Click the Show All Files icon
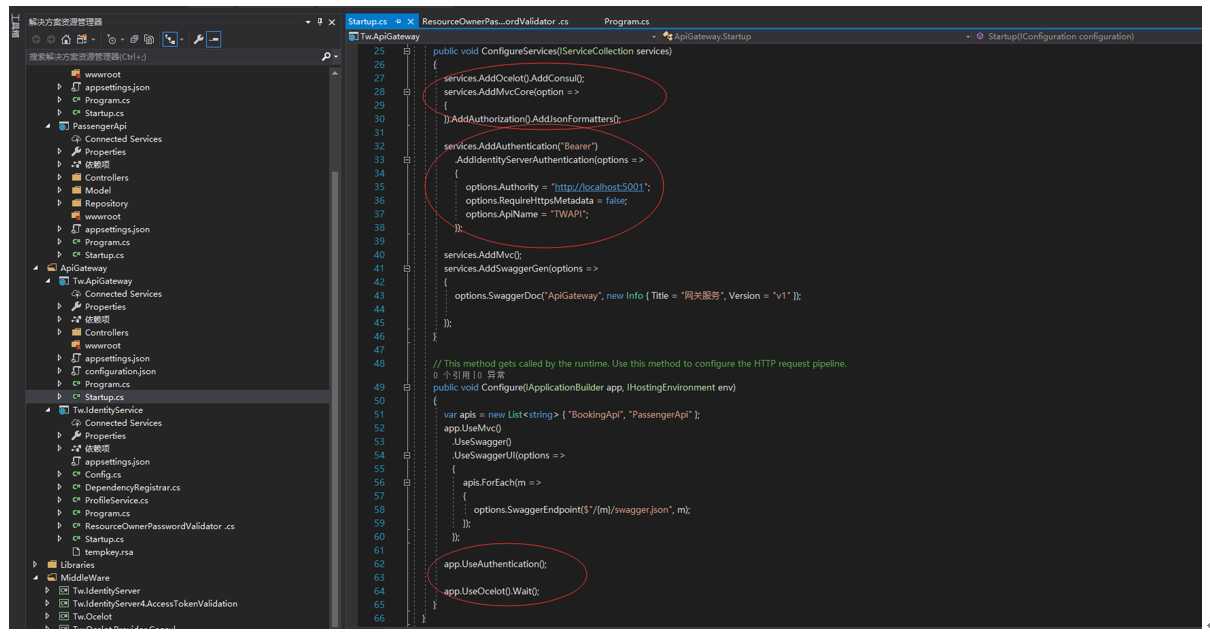Screen dimensions: 1210x635 [148, 39]
